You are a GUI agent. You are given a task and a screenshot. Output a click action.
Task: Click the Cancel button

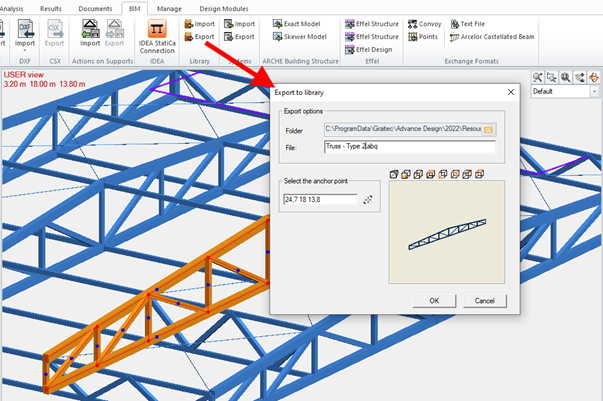coord(485,300)
